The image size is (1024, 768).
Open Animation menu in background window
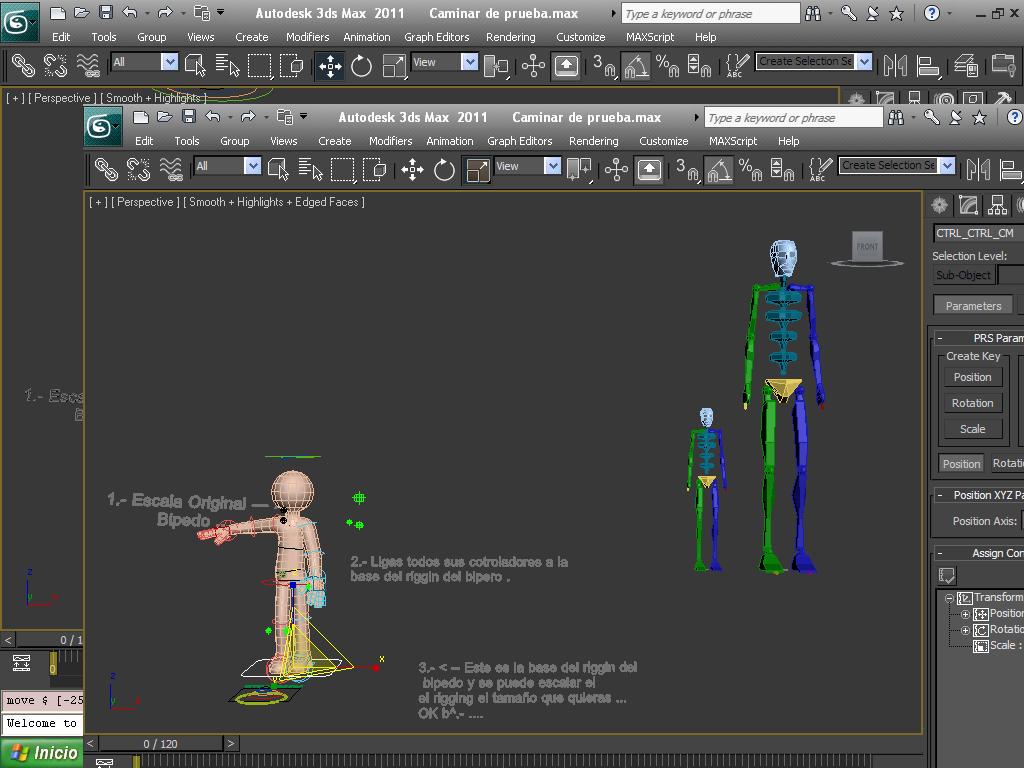366,37
